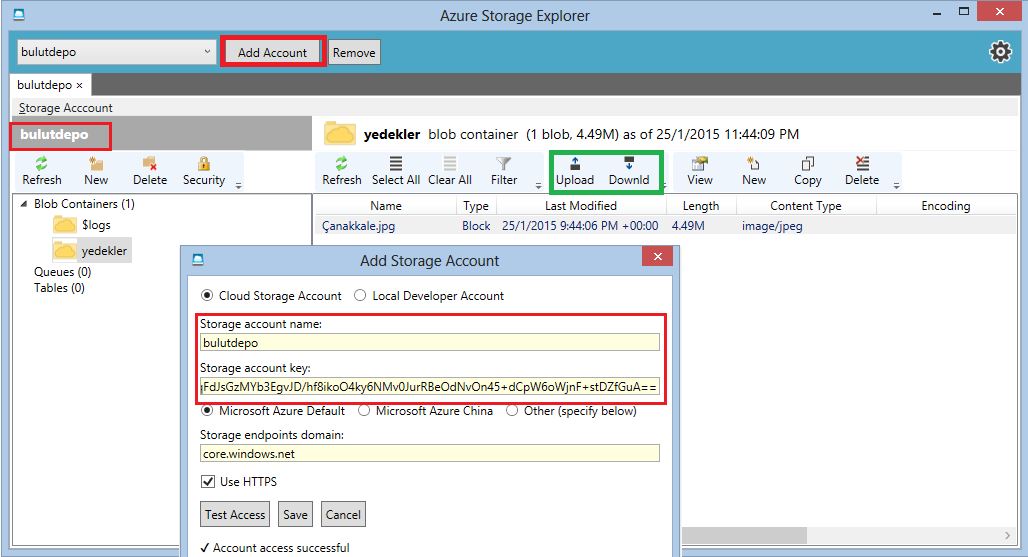Click the Storage endpoints domain field
The image size is (1028, 557).
429,453
